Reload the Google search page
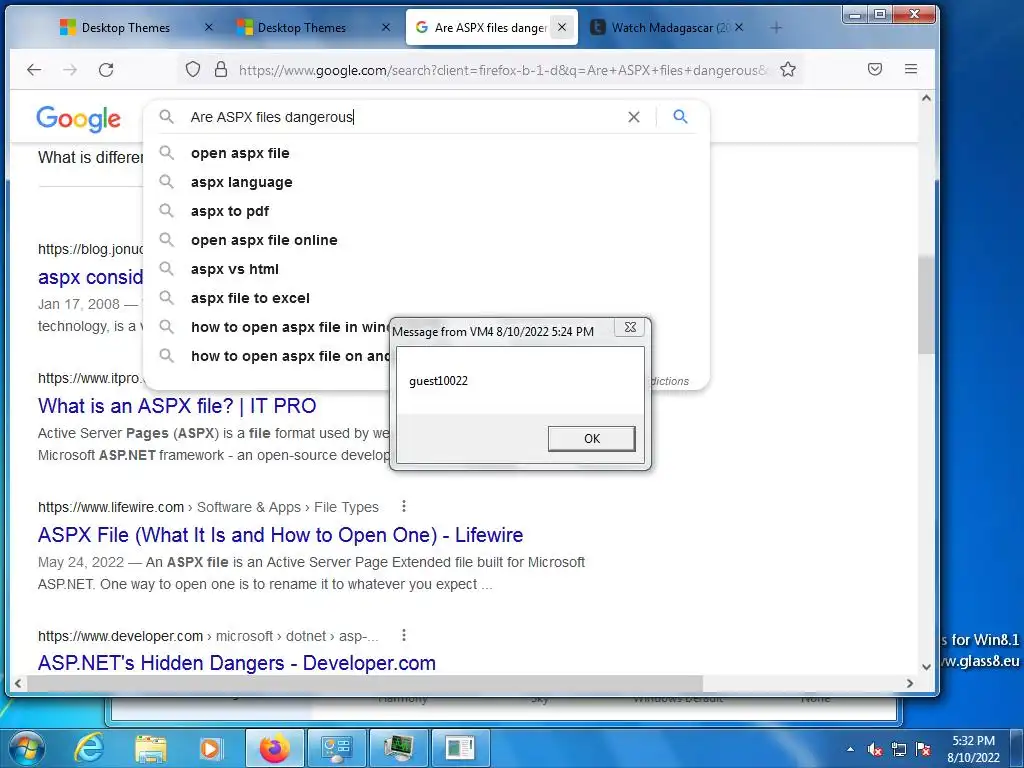 (x=106, y=69)
